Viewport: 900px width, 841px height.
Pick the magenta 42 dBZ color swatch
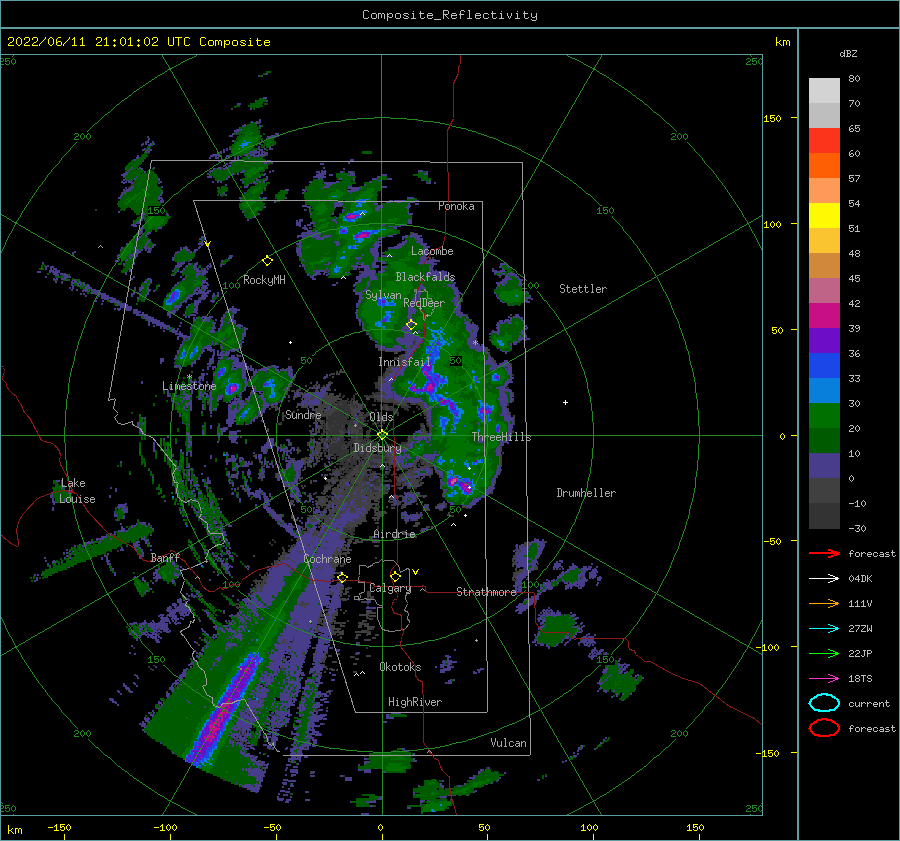pyautogui.click(x=824, y=315)
